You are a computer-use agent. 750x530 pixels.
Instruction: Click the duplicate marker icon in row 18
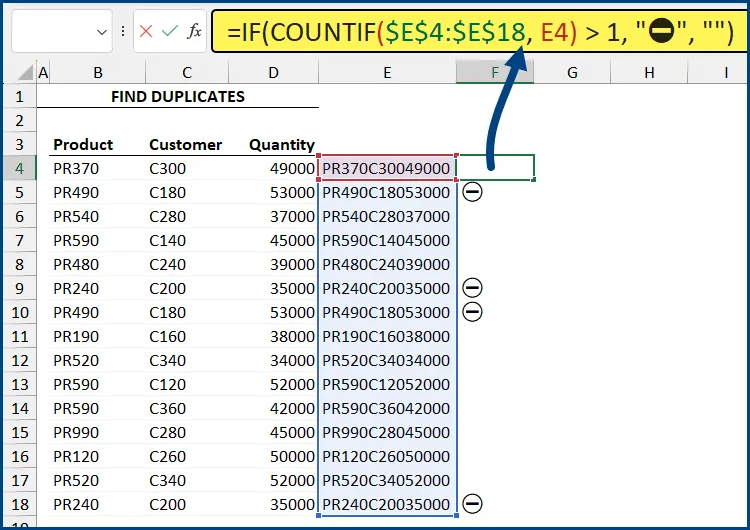pyautogui.click(x=473, y=504)
